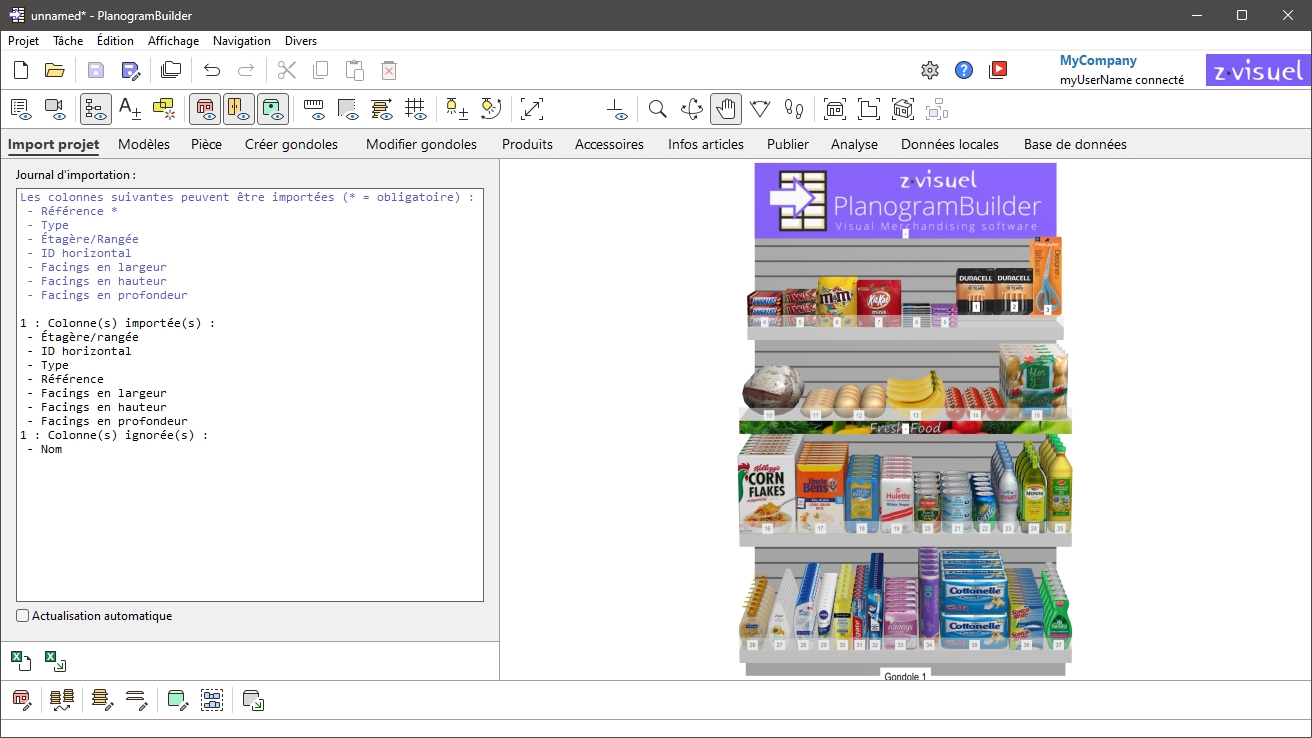Toggle ruler dimensions visibility

pyautogui.click(x=314, y=109)
